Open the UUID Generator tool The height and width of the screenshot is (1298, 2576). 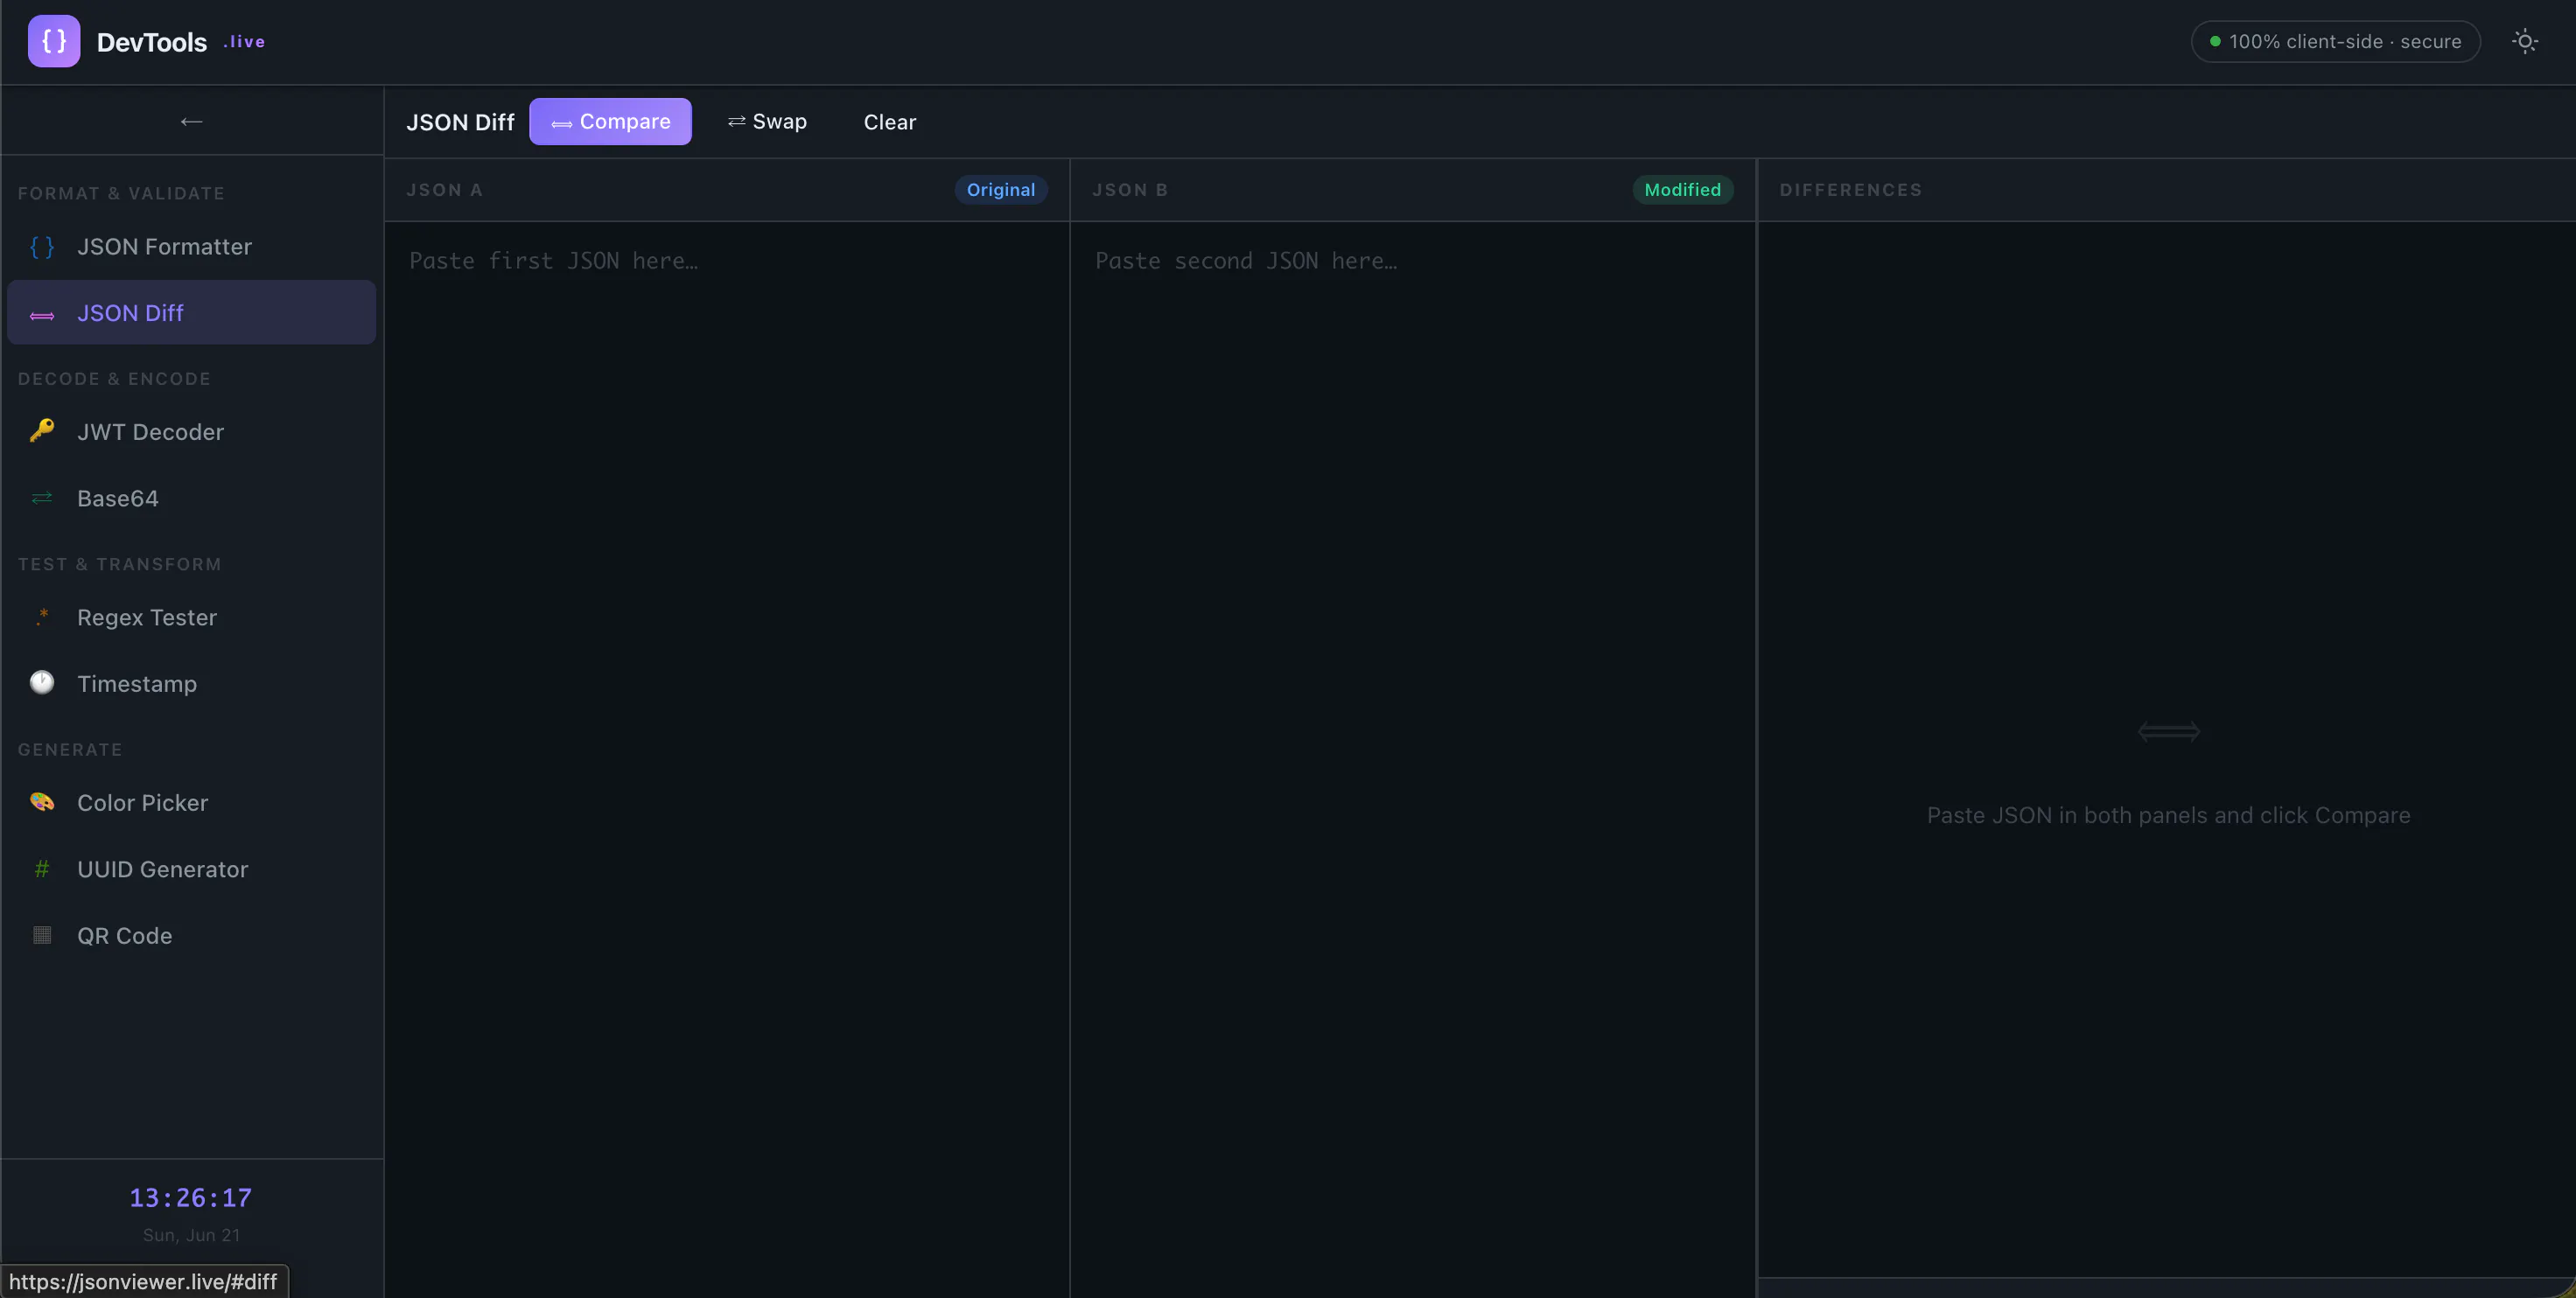click(x=191, y=869)
